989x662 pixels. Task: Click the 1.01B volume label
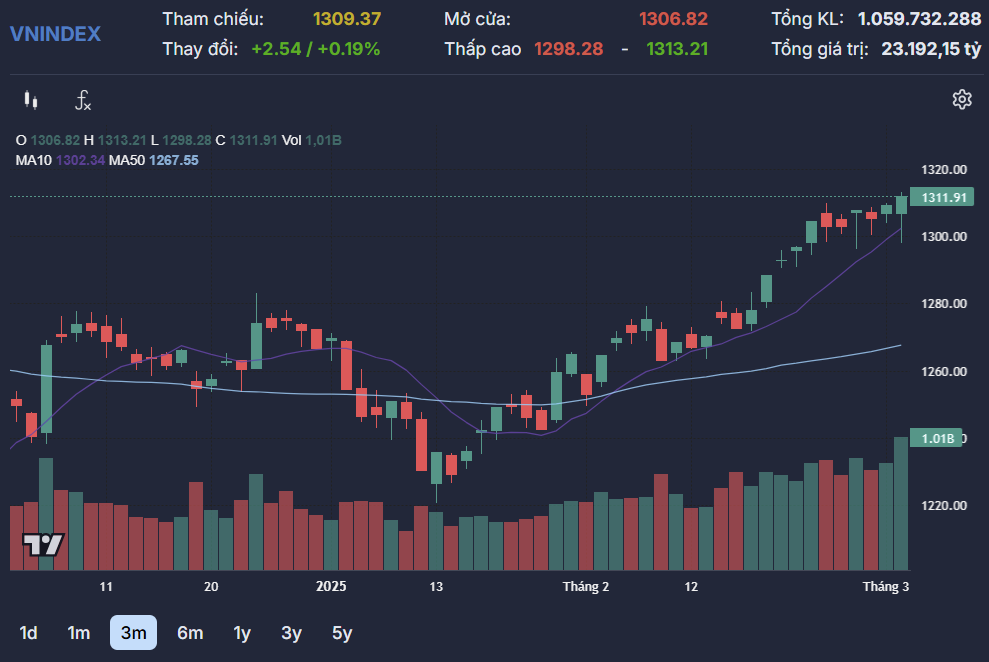pos(937,439)
